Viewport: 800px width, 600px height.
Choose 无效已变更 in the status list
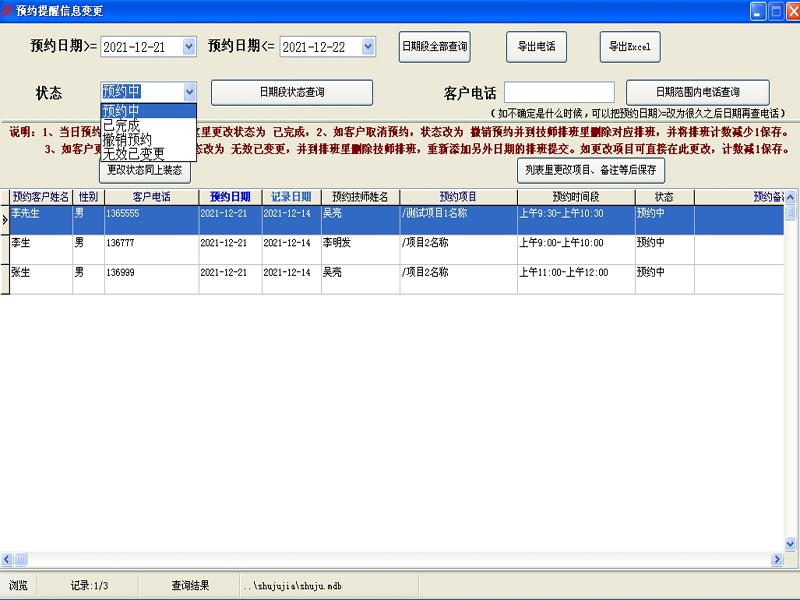click(x=148, y=154)
